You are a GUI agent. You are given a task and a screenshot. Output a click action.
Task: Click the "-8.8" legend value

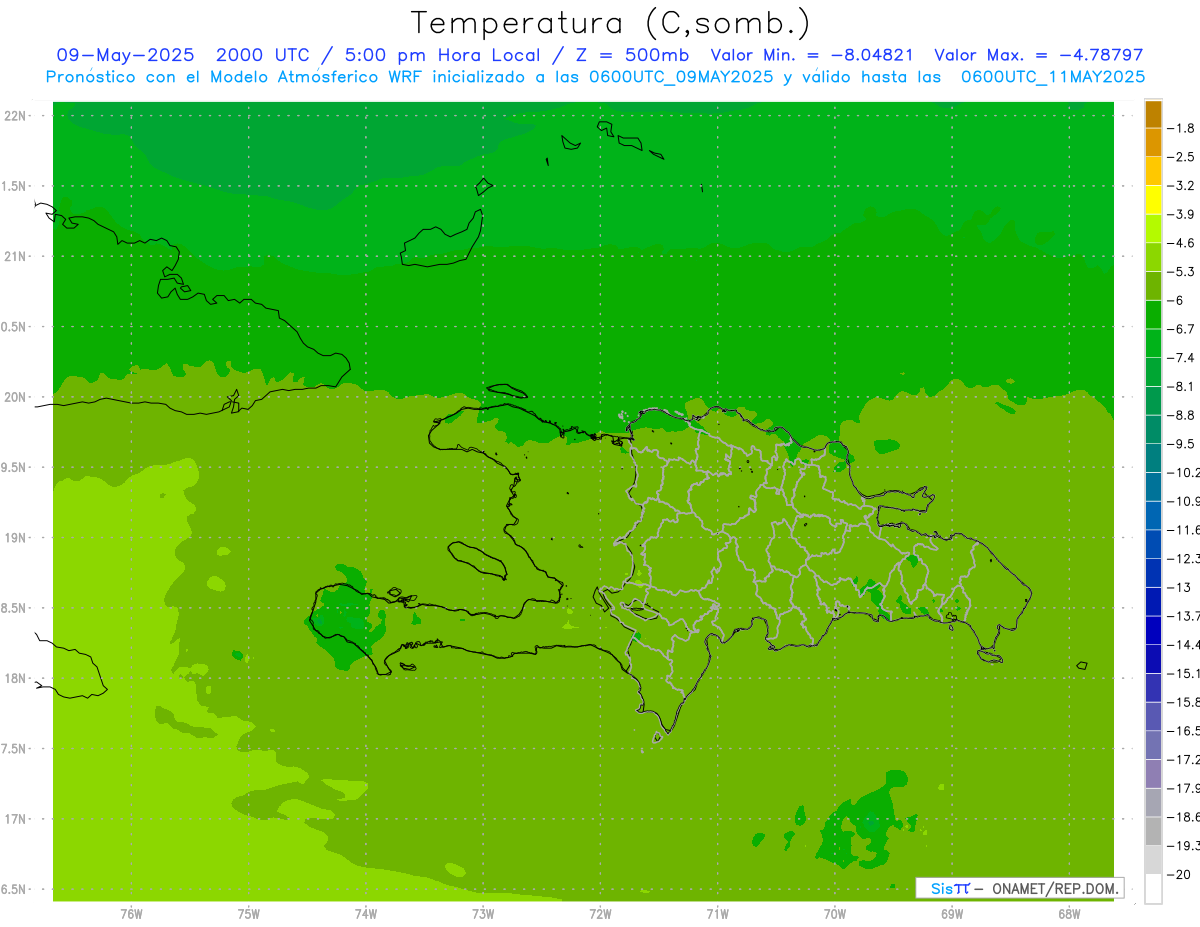(1181, 415)
